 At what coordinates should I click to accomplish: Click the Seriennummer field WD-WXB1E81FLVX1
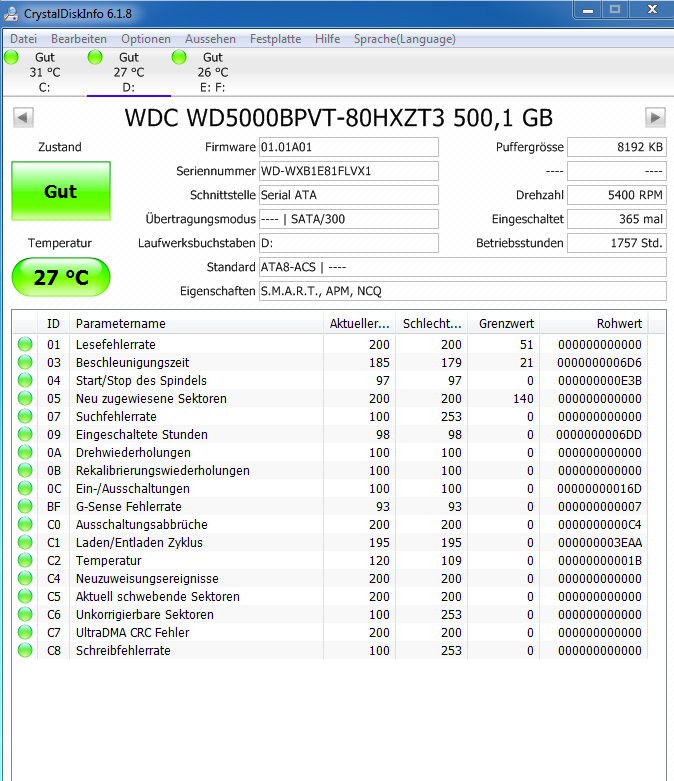349,171
